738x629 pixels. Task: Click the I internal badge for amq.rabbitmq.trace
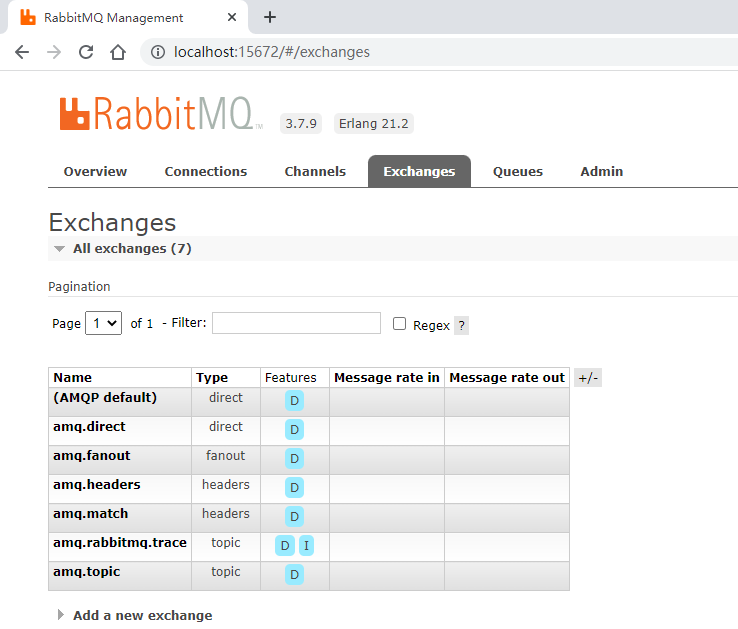306,546
